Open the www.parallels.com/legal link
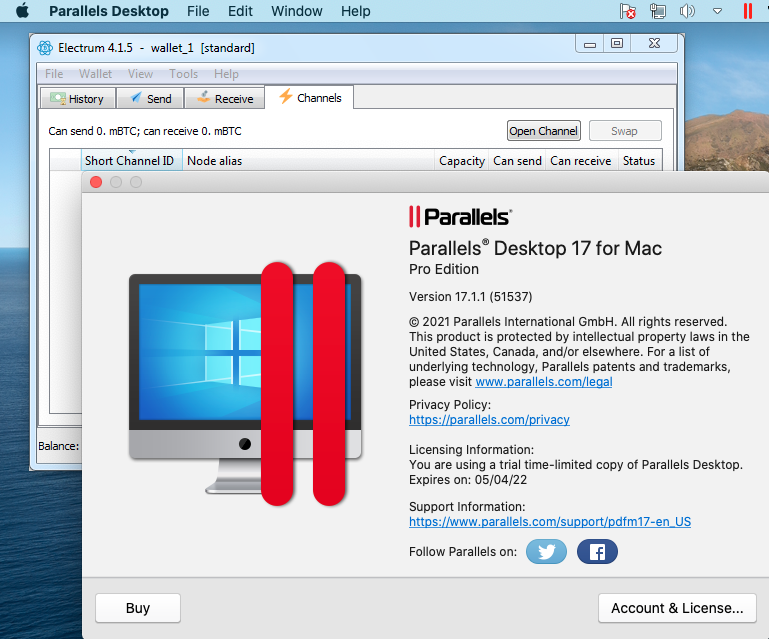Screen dimensions: 769x639 pos(544,382)
